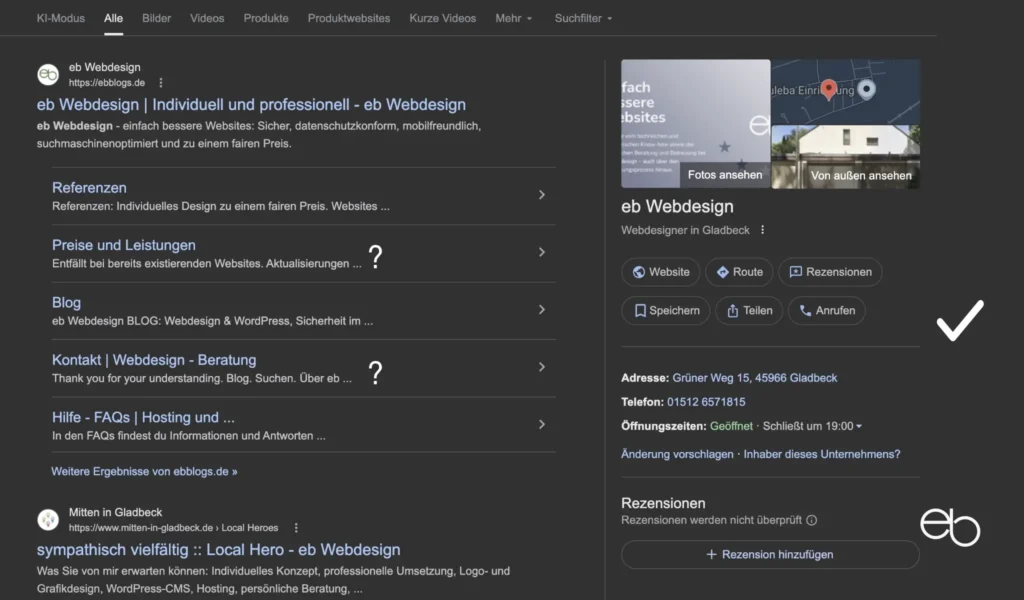Share the listing via the Teilen icon
1024x600 pixels.
[733, 311]
